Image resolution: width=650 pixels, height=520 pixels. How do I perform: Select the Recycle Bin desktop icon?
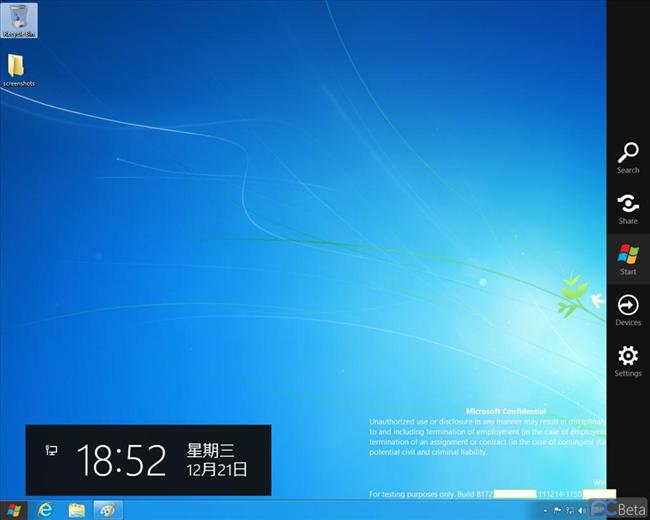point(19,20)
